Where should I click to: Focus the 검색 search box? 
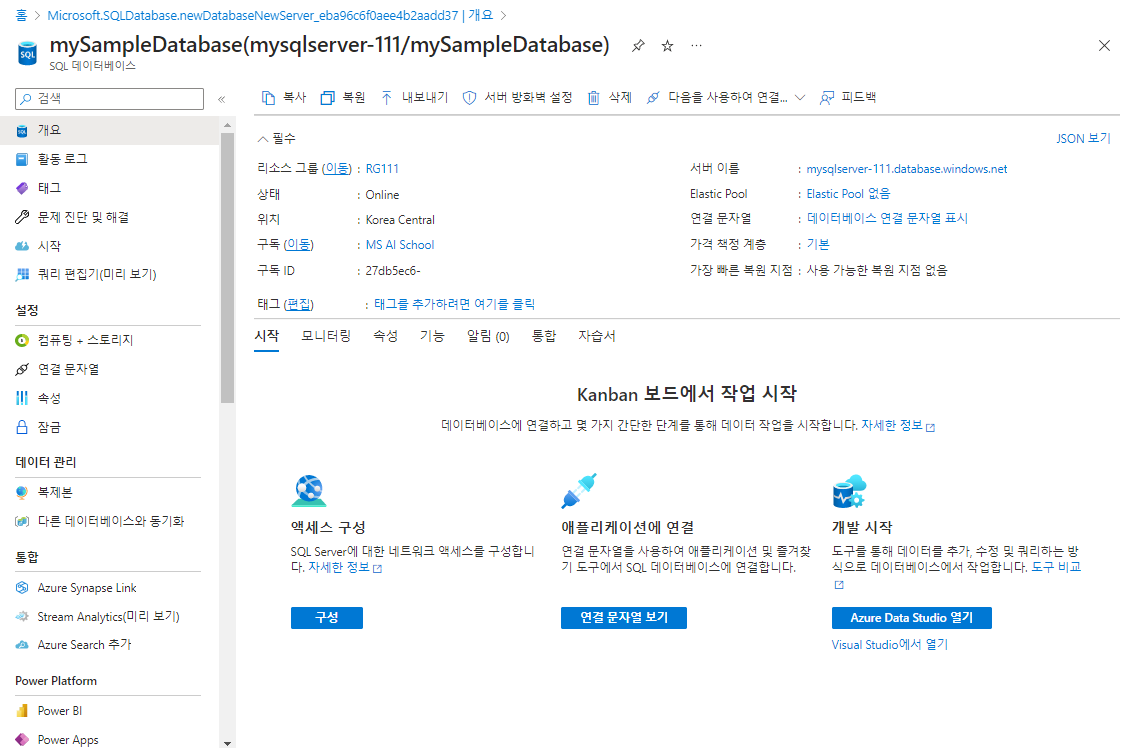[x=110, y=99]
